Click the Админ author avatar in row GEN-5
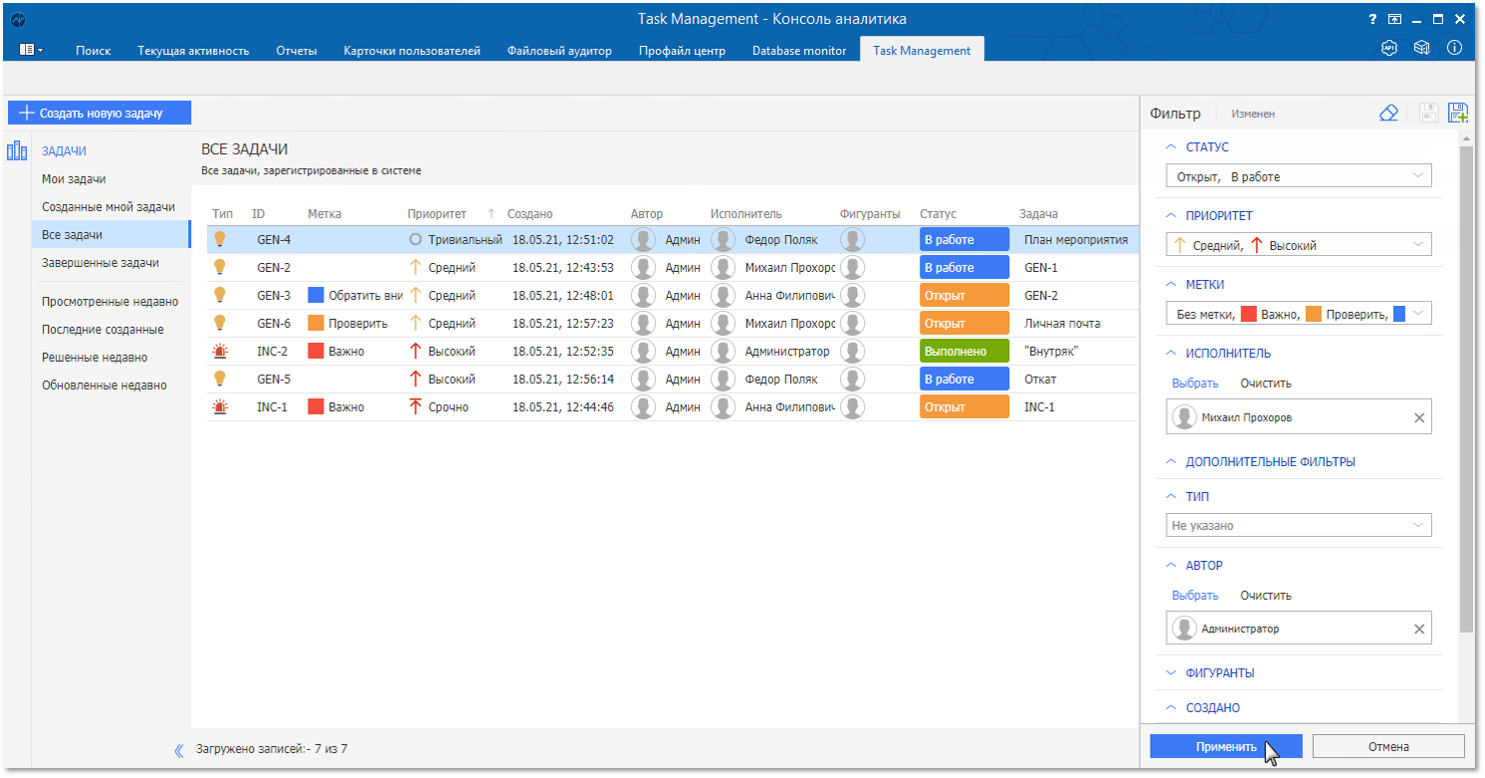 (643, 379)
